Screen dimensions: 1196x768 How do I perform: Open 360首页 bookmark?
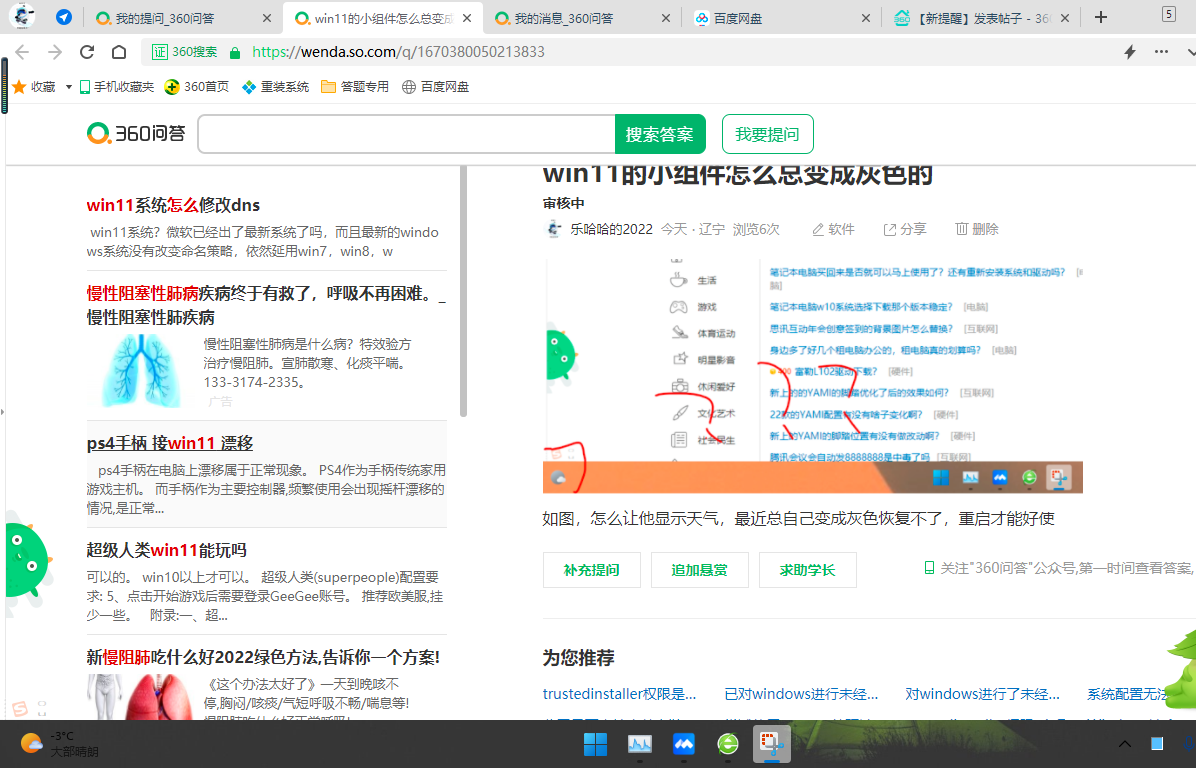pos(197,87)
